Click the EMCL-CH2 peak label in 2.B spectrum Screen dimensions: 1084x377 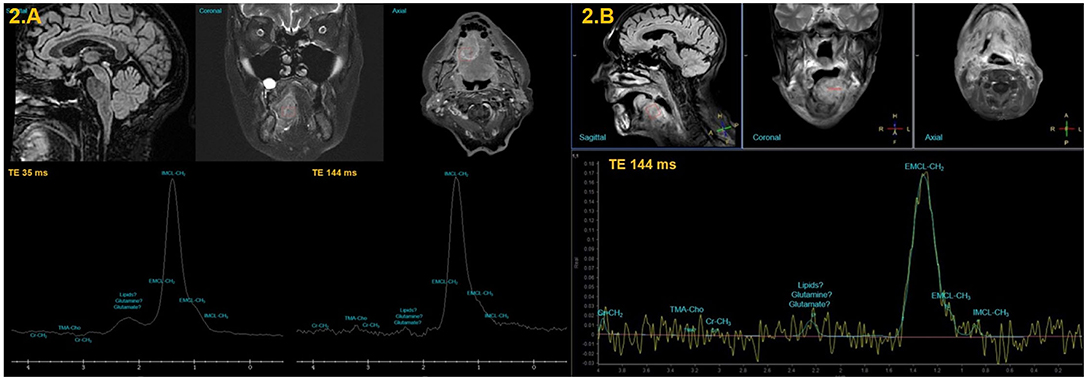pyautogui.click(x=924, y=167)
